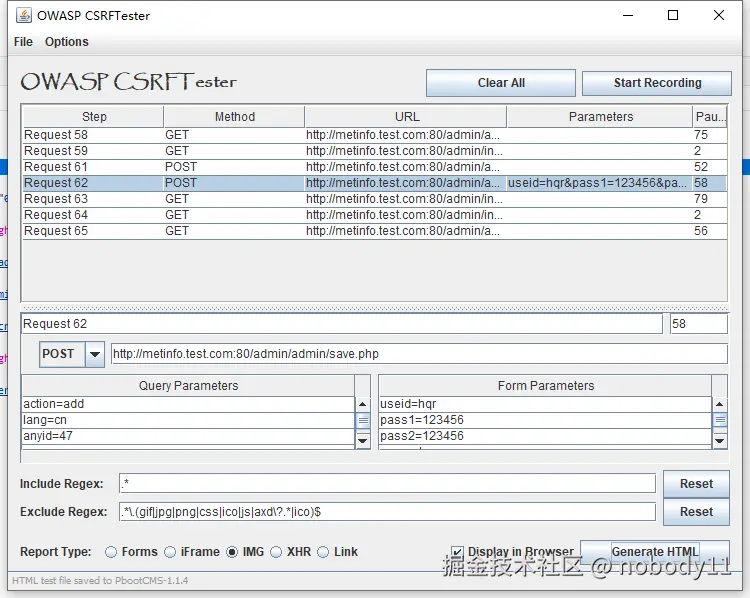750x598 pixels.
Task: Sort the table by the Method column header
Action: 234,117
